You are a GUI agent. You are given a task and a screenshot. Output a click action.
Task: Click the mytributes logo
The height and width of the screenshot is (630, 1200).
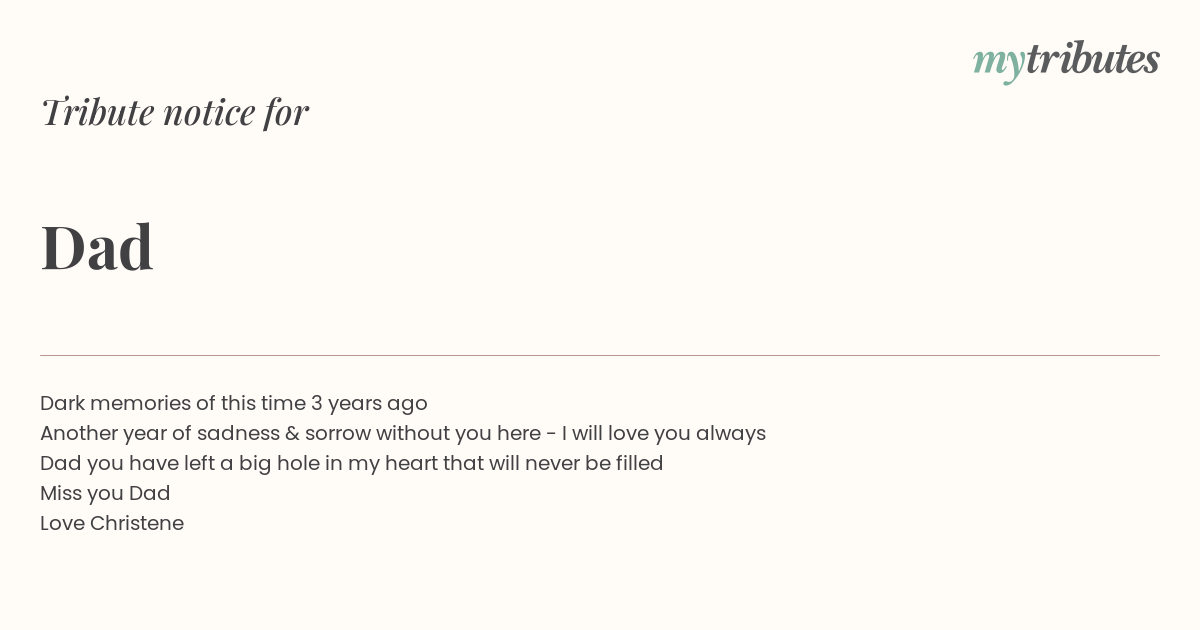[x=1066, y=60]
